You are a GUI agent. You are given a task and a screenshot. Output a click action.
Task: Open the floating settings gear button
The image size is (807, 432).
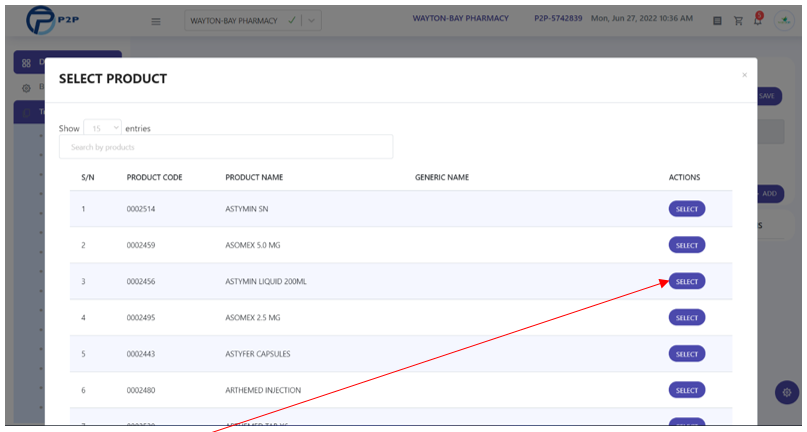click(x=787, y=392)
